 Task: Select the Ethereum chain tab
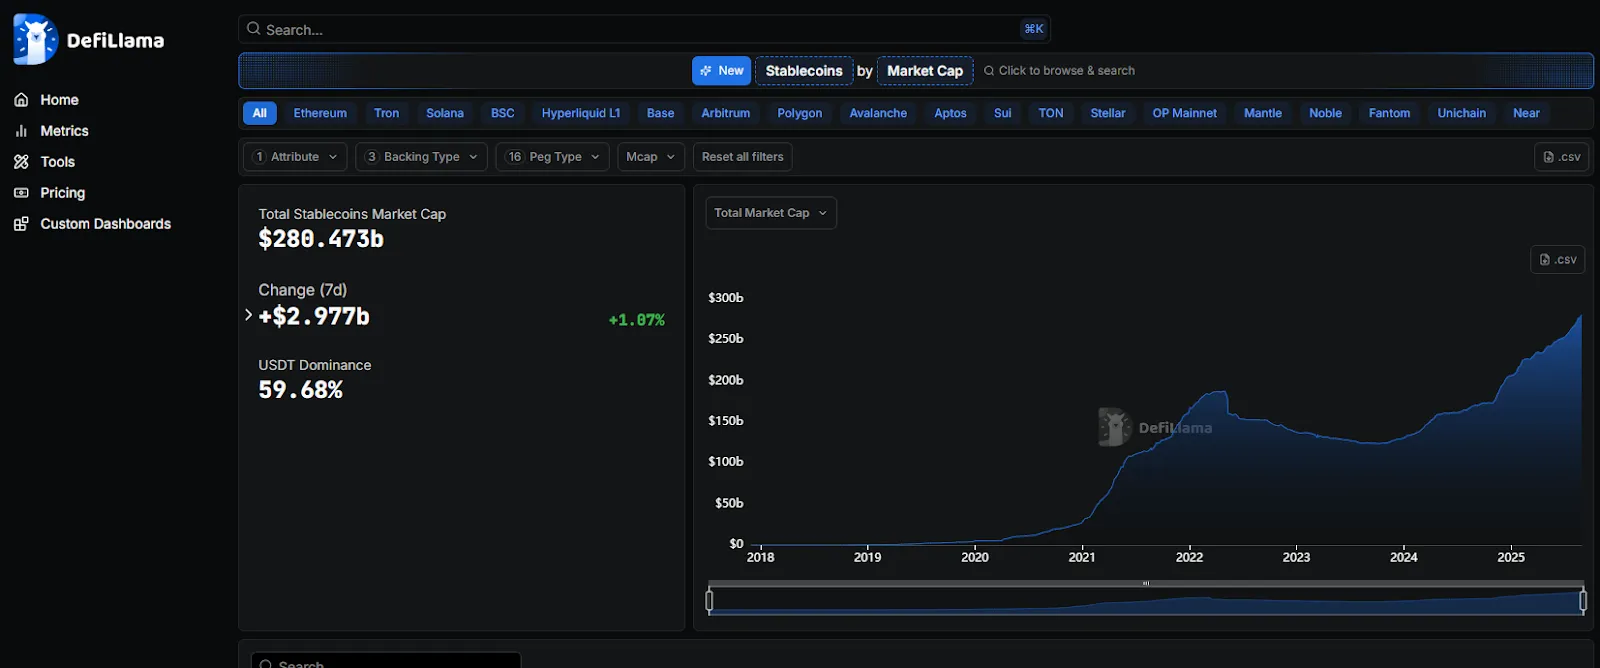click(x=320, y=113)
